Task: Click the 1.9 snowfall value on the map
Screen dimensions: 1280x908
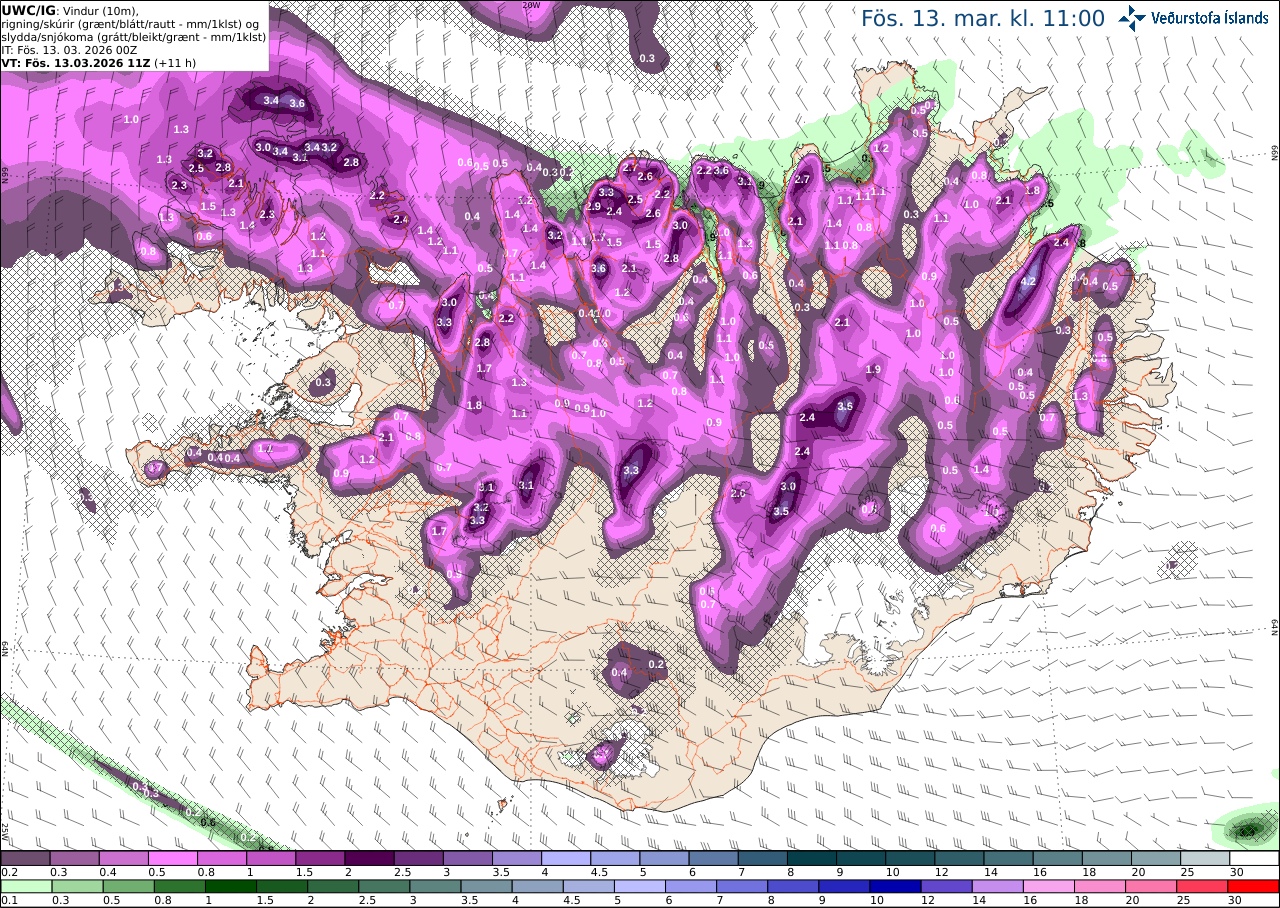Action: tap(873, 369)
